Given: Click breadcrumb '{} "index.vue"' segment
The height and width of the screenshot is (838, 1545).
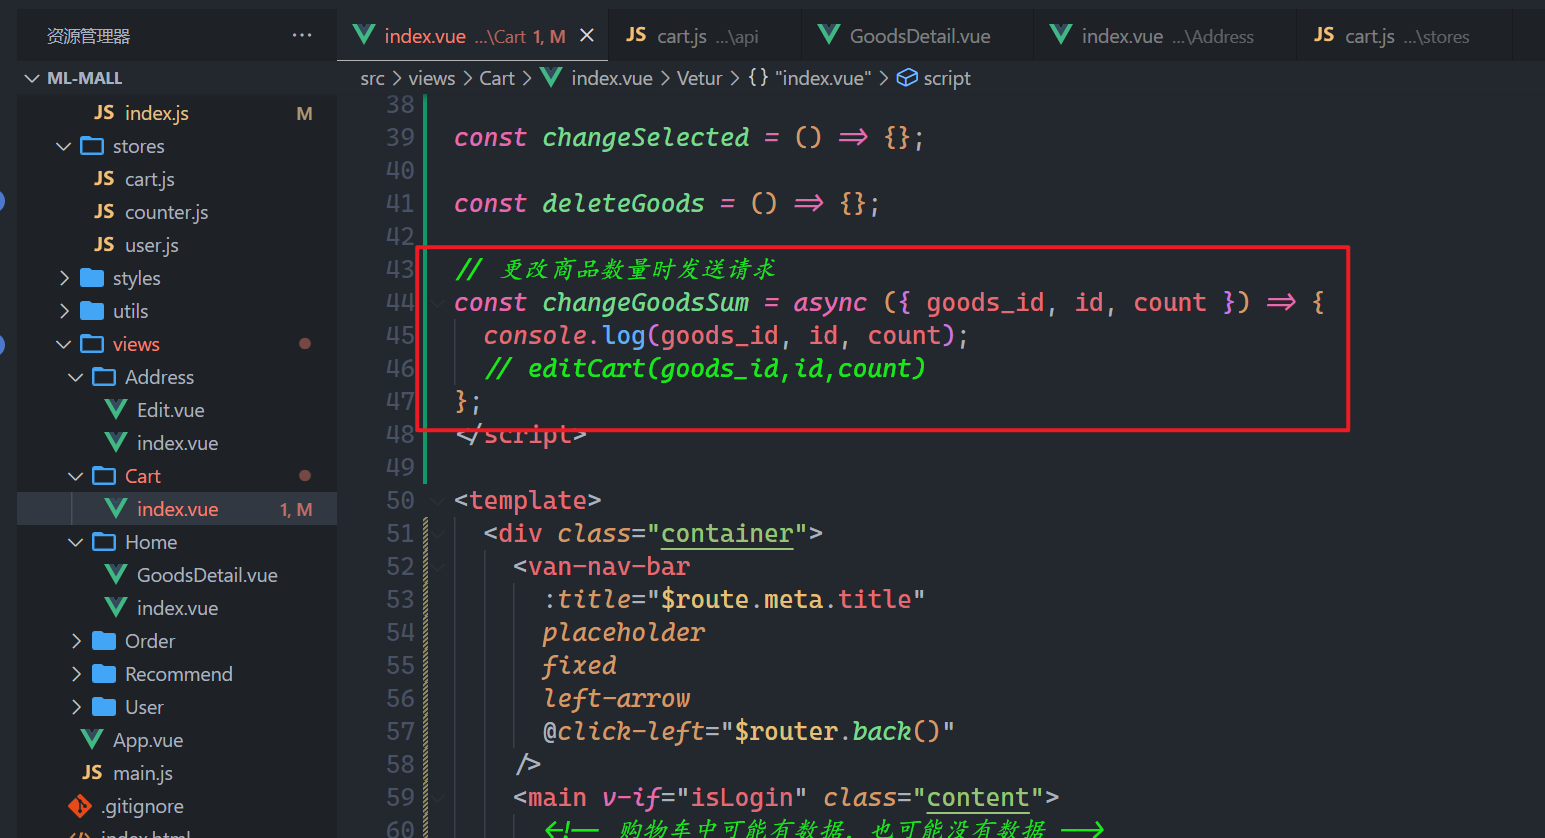Looking at the screenshot, I should click(810, 78).
